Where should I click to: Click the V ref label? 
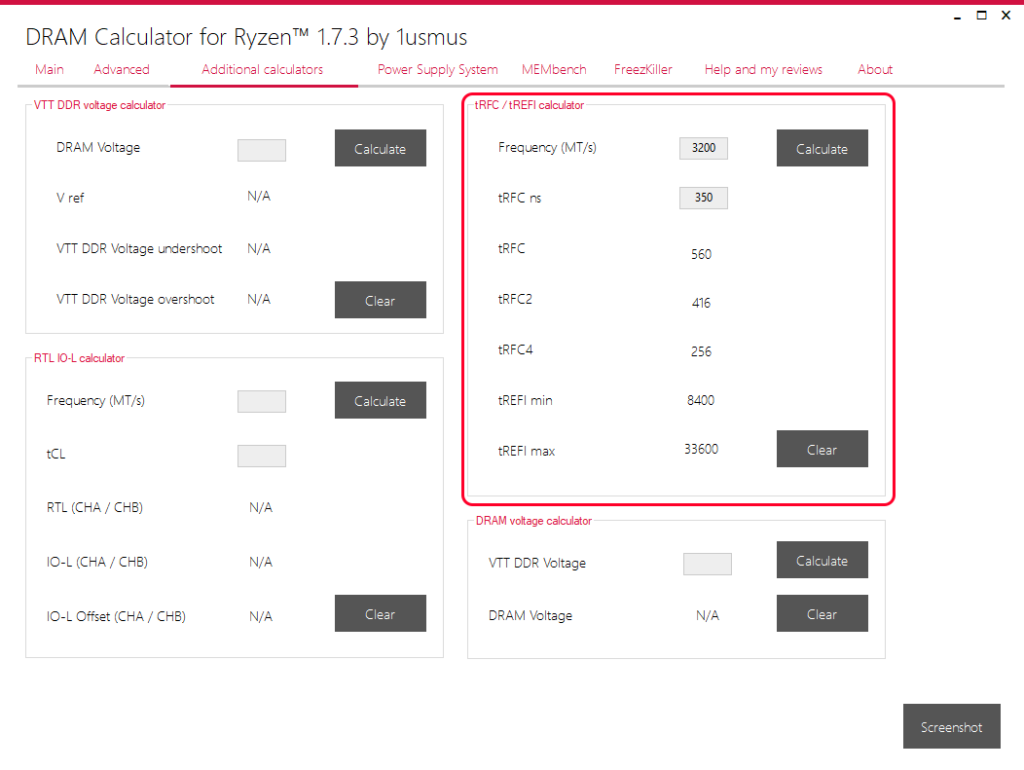click(70, 198)
